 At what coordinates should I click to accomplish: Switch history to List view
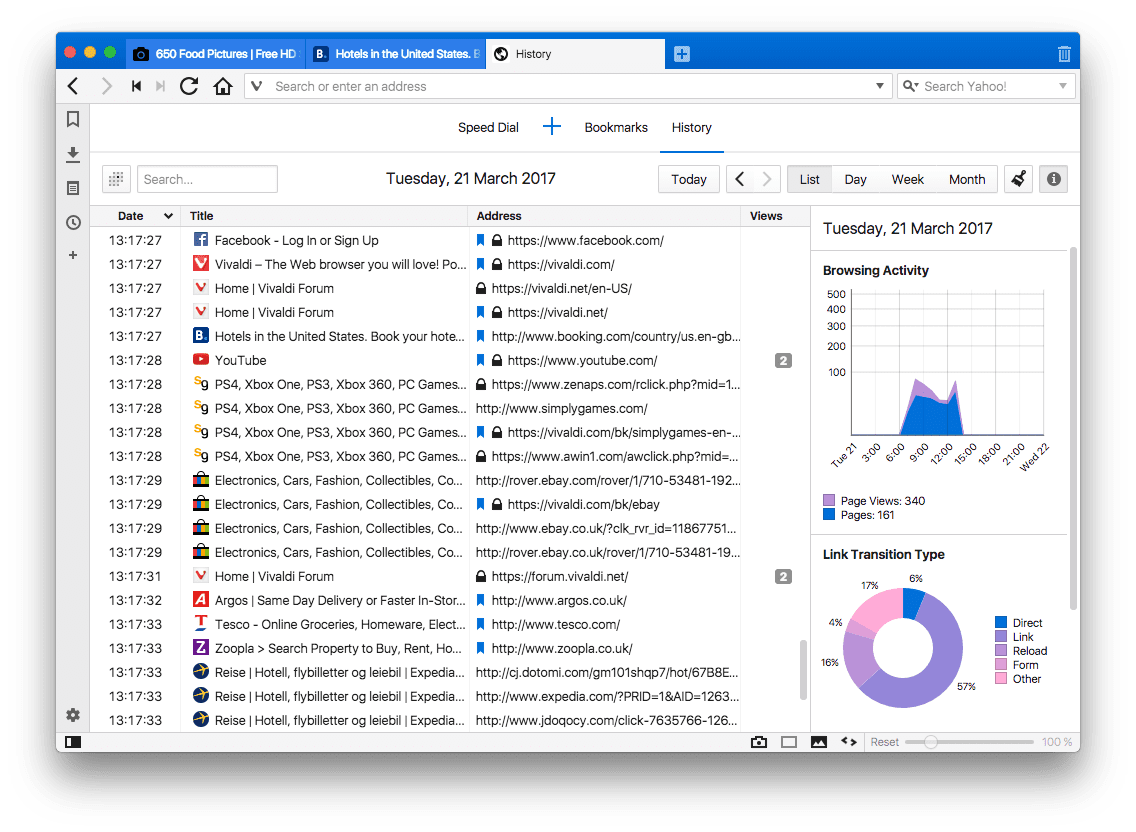[x=809, y=179]
